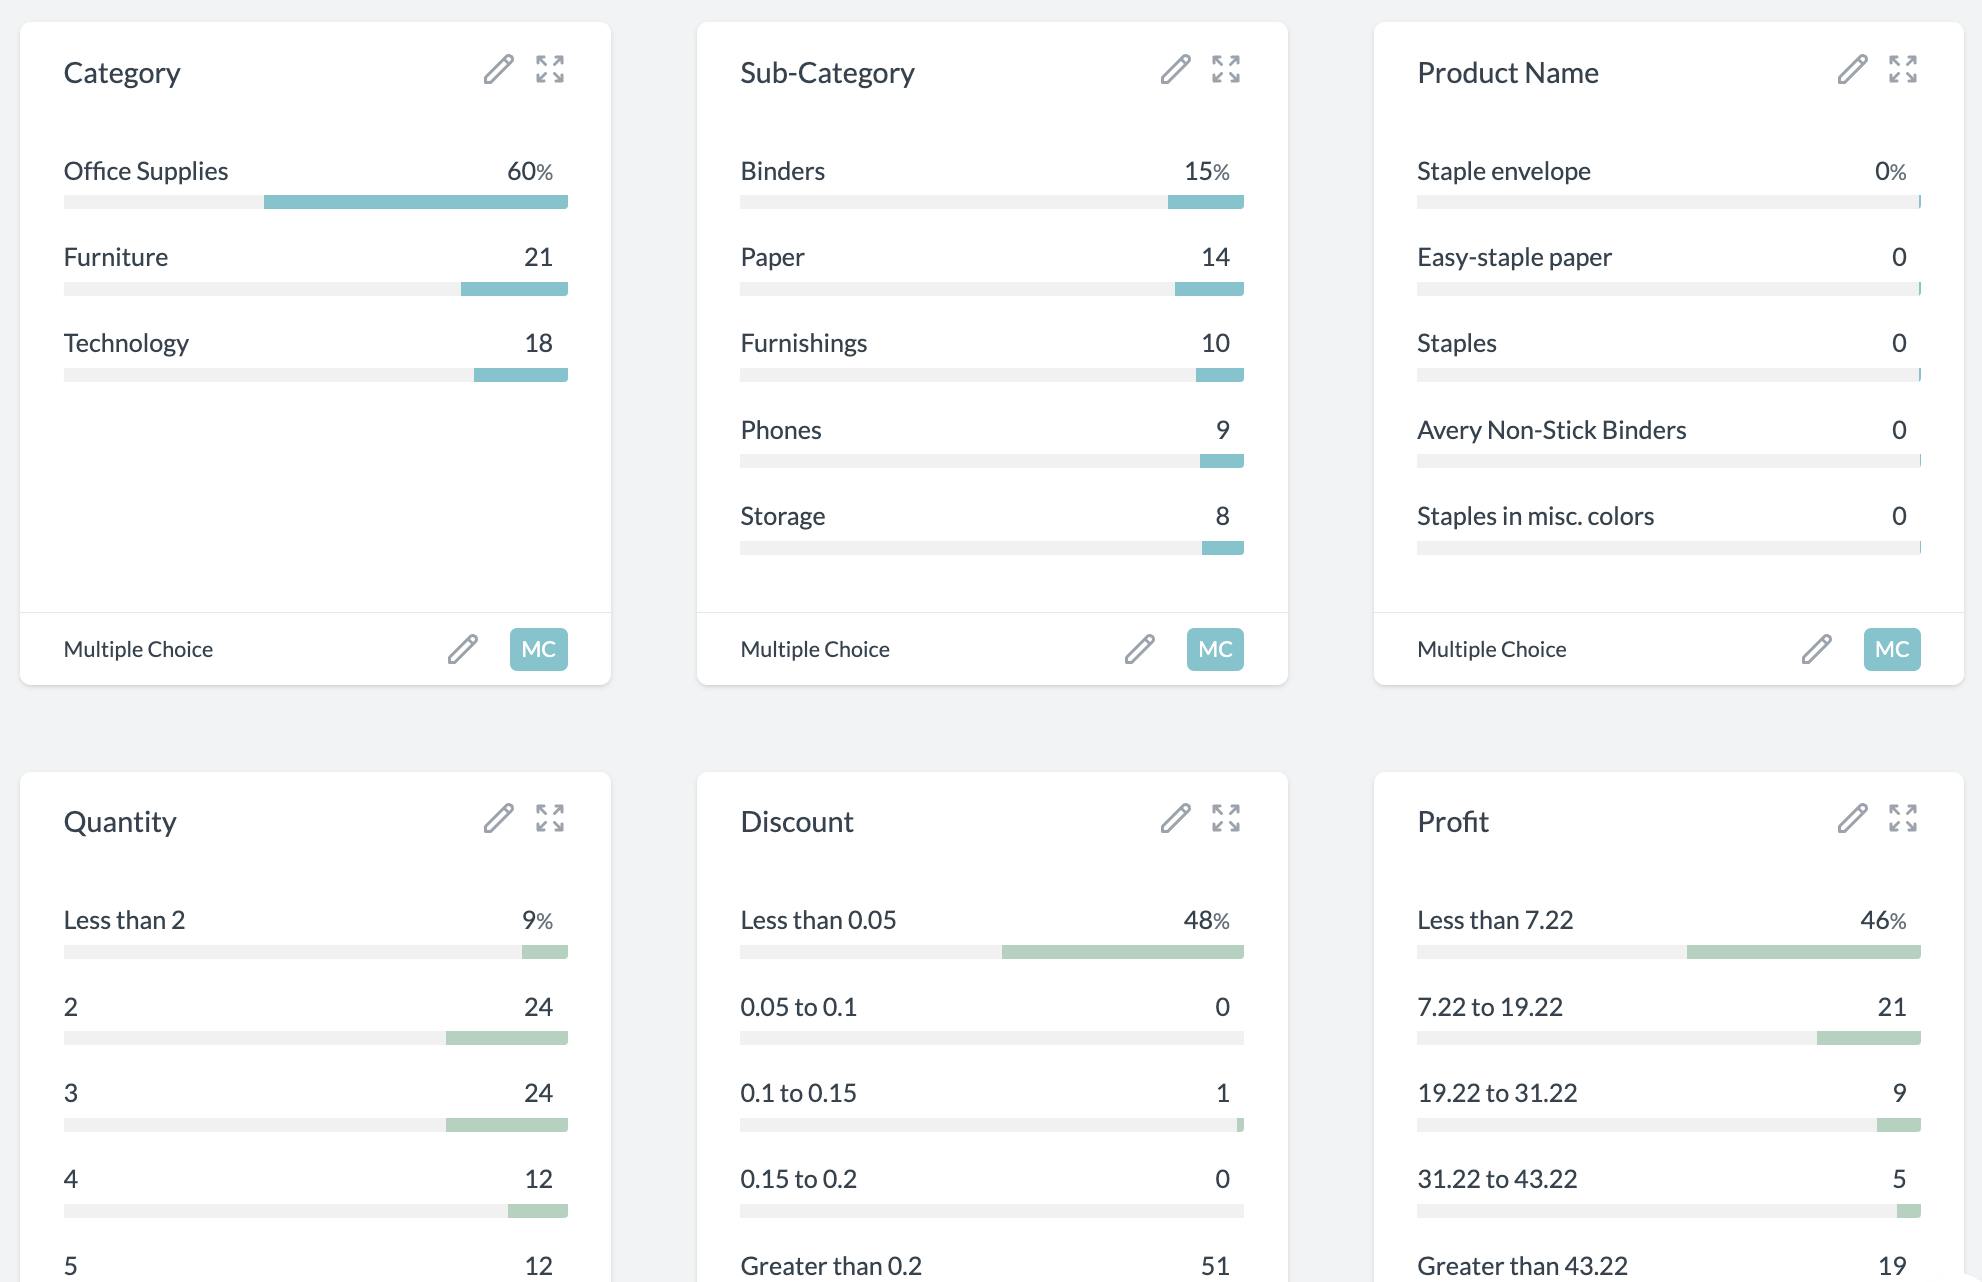Click the edit pencil next to Multiple Choice on Category

pyautogui.click(x=462, y=649)
